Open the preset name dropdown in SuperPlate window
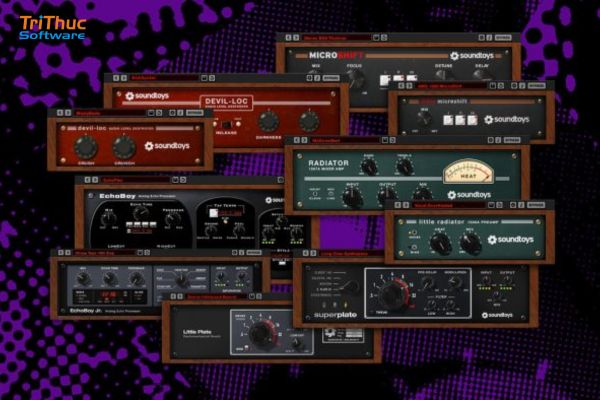 [351, 253]
